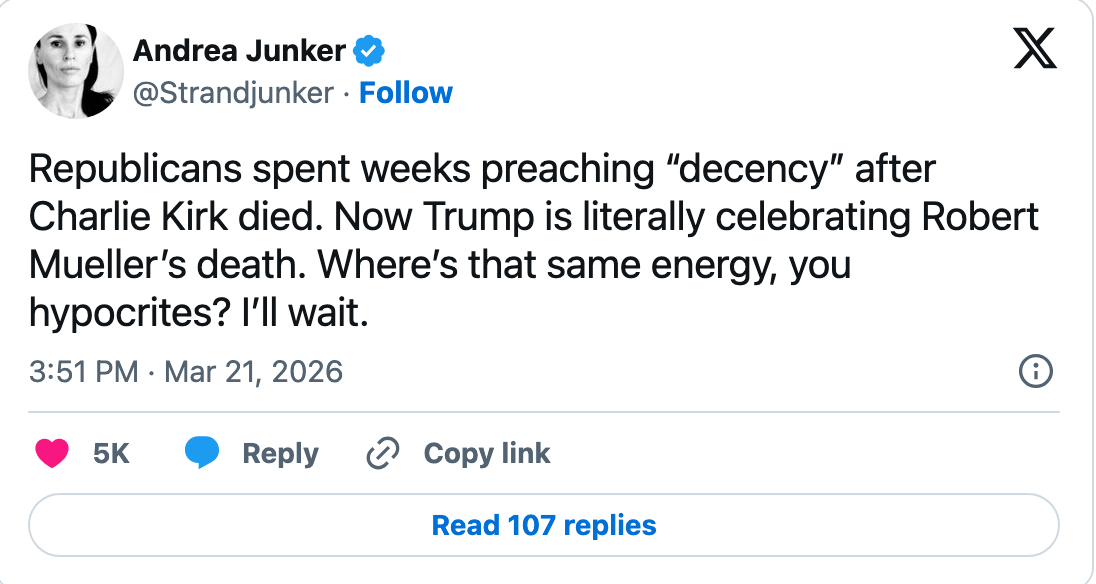Open the tweet info circle icon
Screen dimensions: 1096x584
click(1035, 373)
